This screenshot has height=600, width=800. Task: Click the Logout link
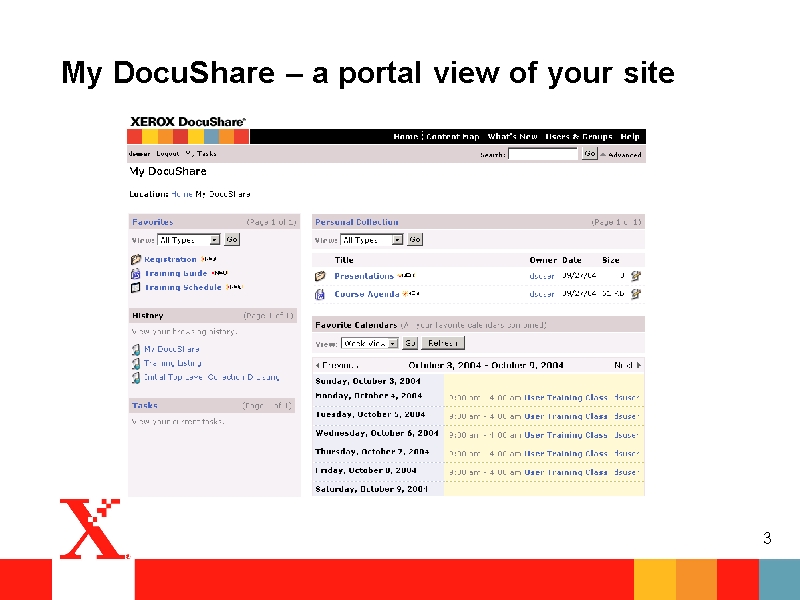click(x=167, y=154)
